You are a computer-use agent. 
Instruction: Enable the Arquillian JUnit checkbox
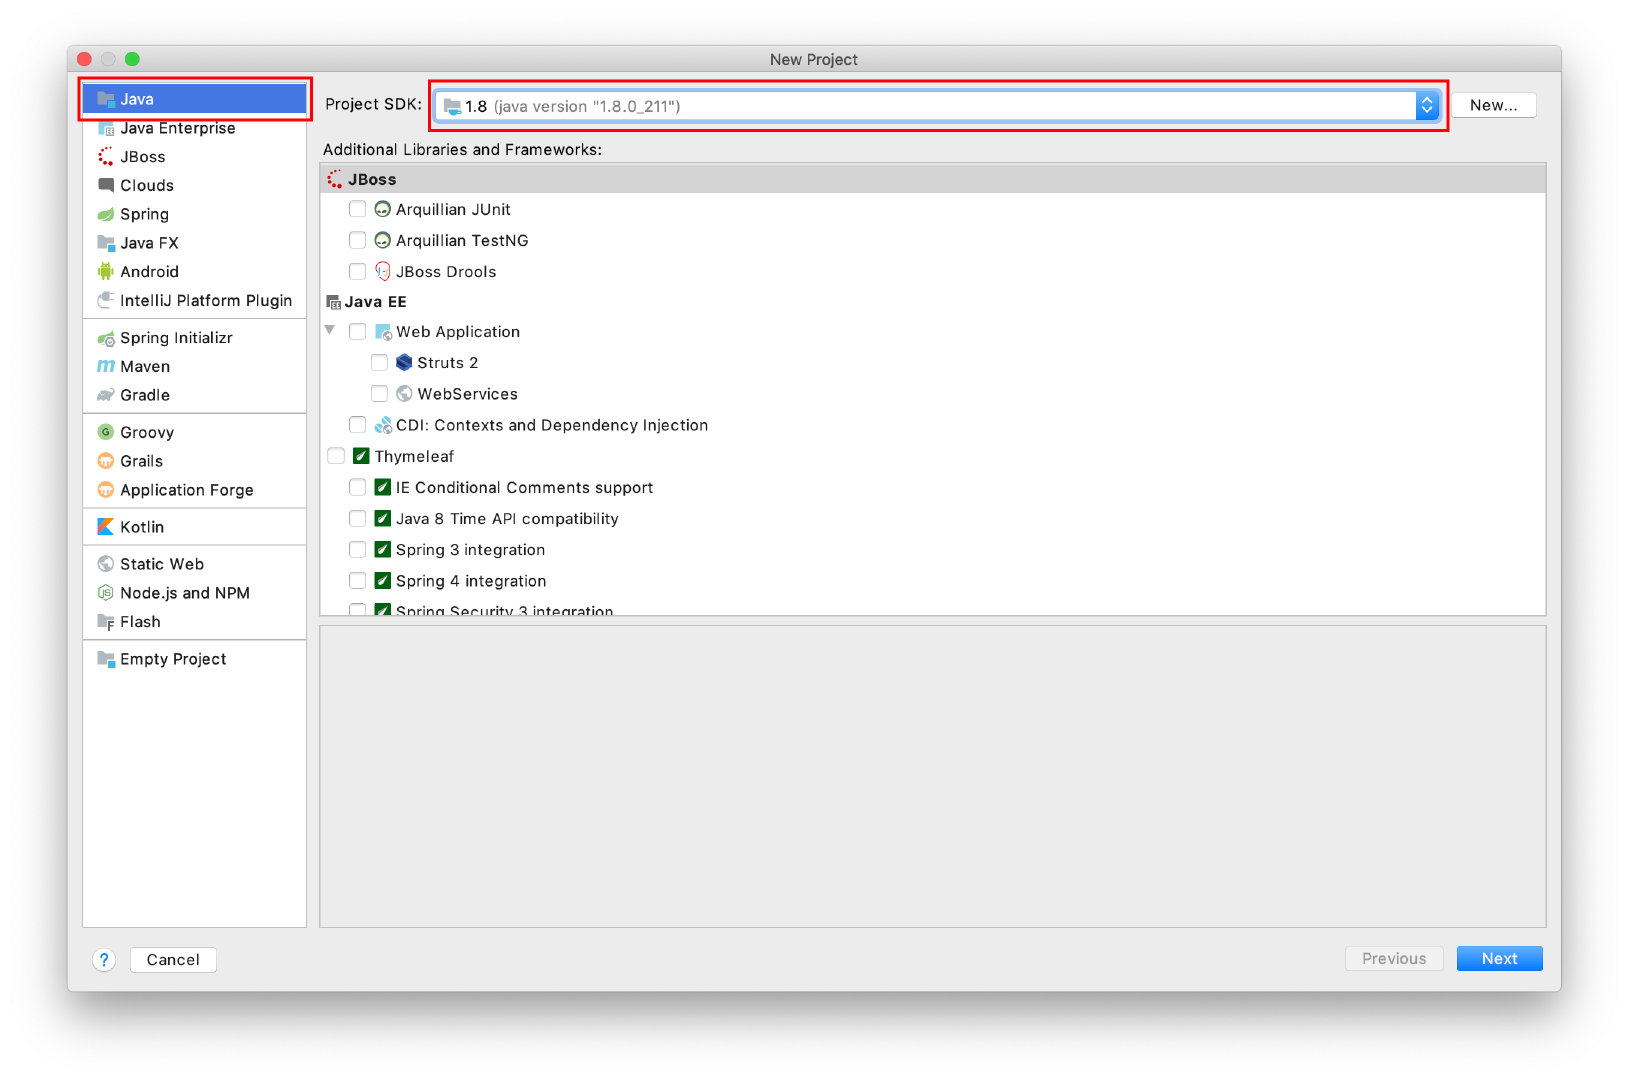(x=357, y=209)
